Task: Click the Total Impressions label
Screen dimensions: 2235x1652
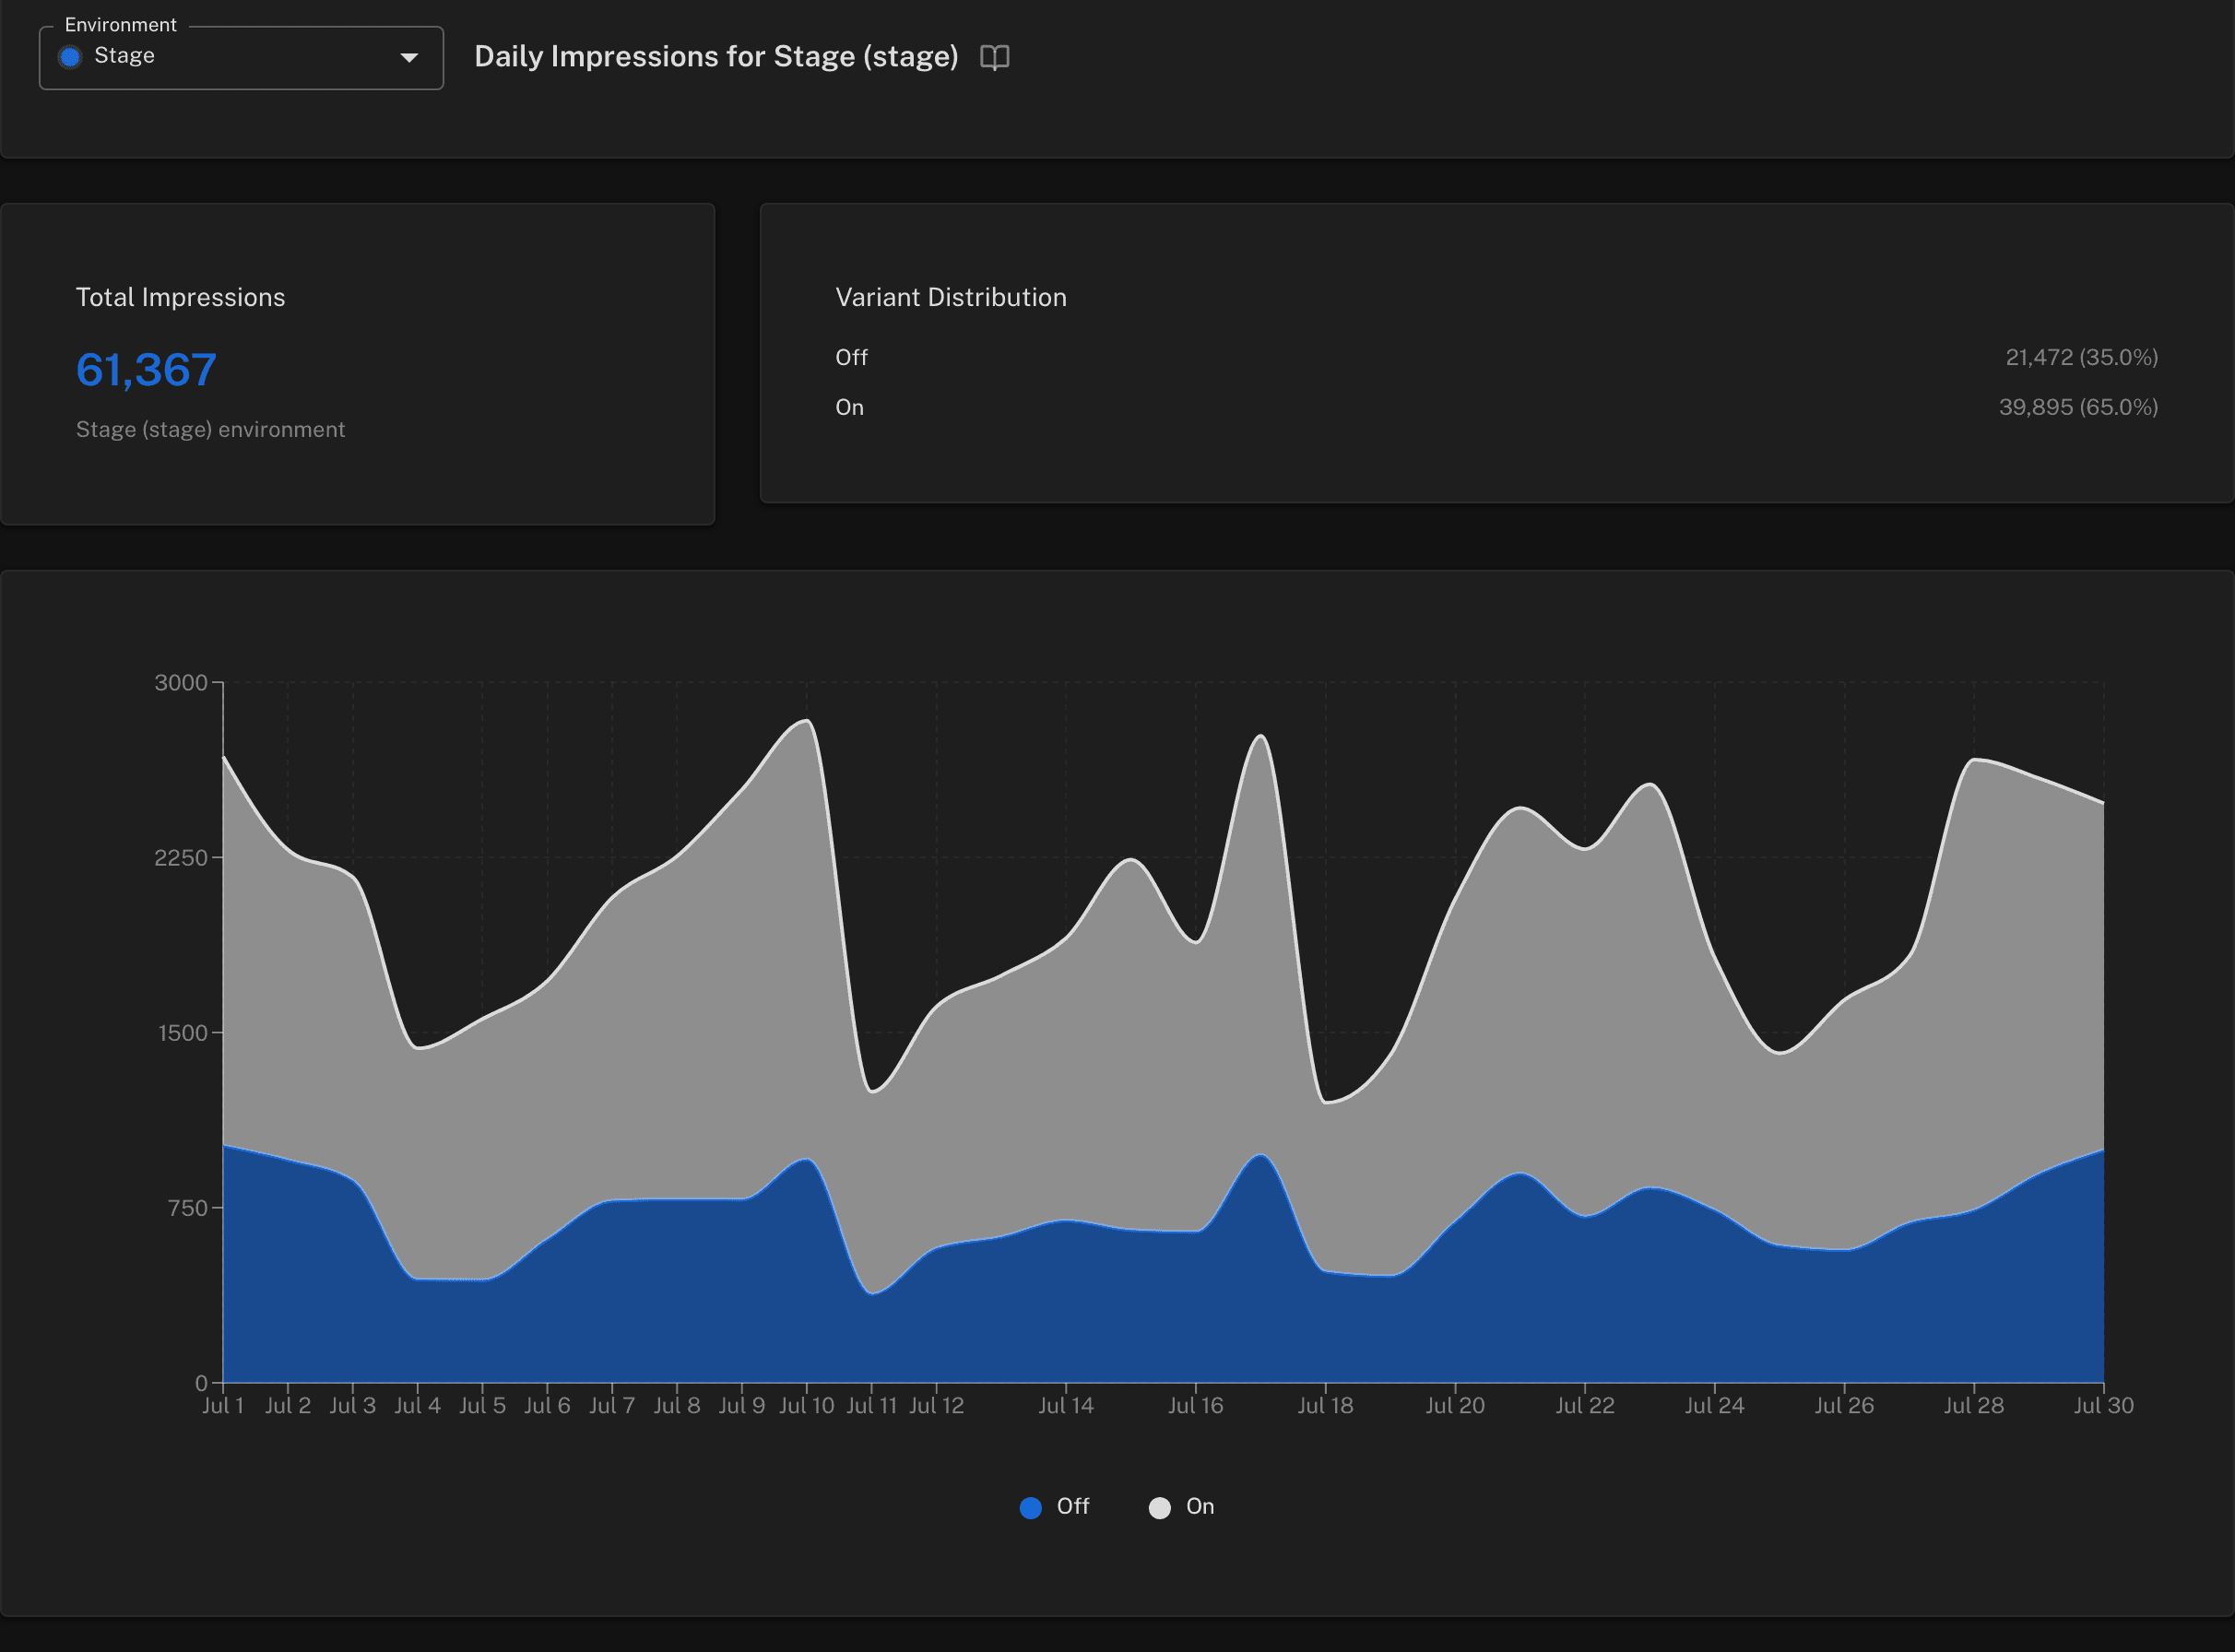Action: point(180,297)
